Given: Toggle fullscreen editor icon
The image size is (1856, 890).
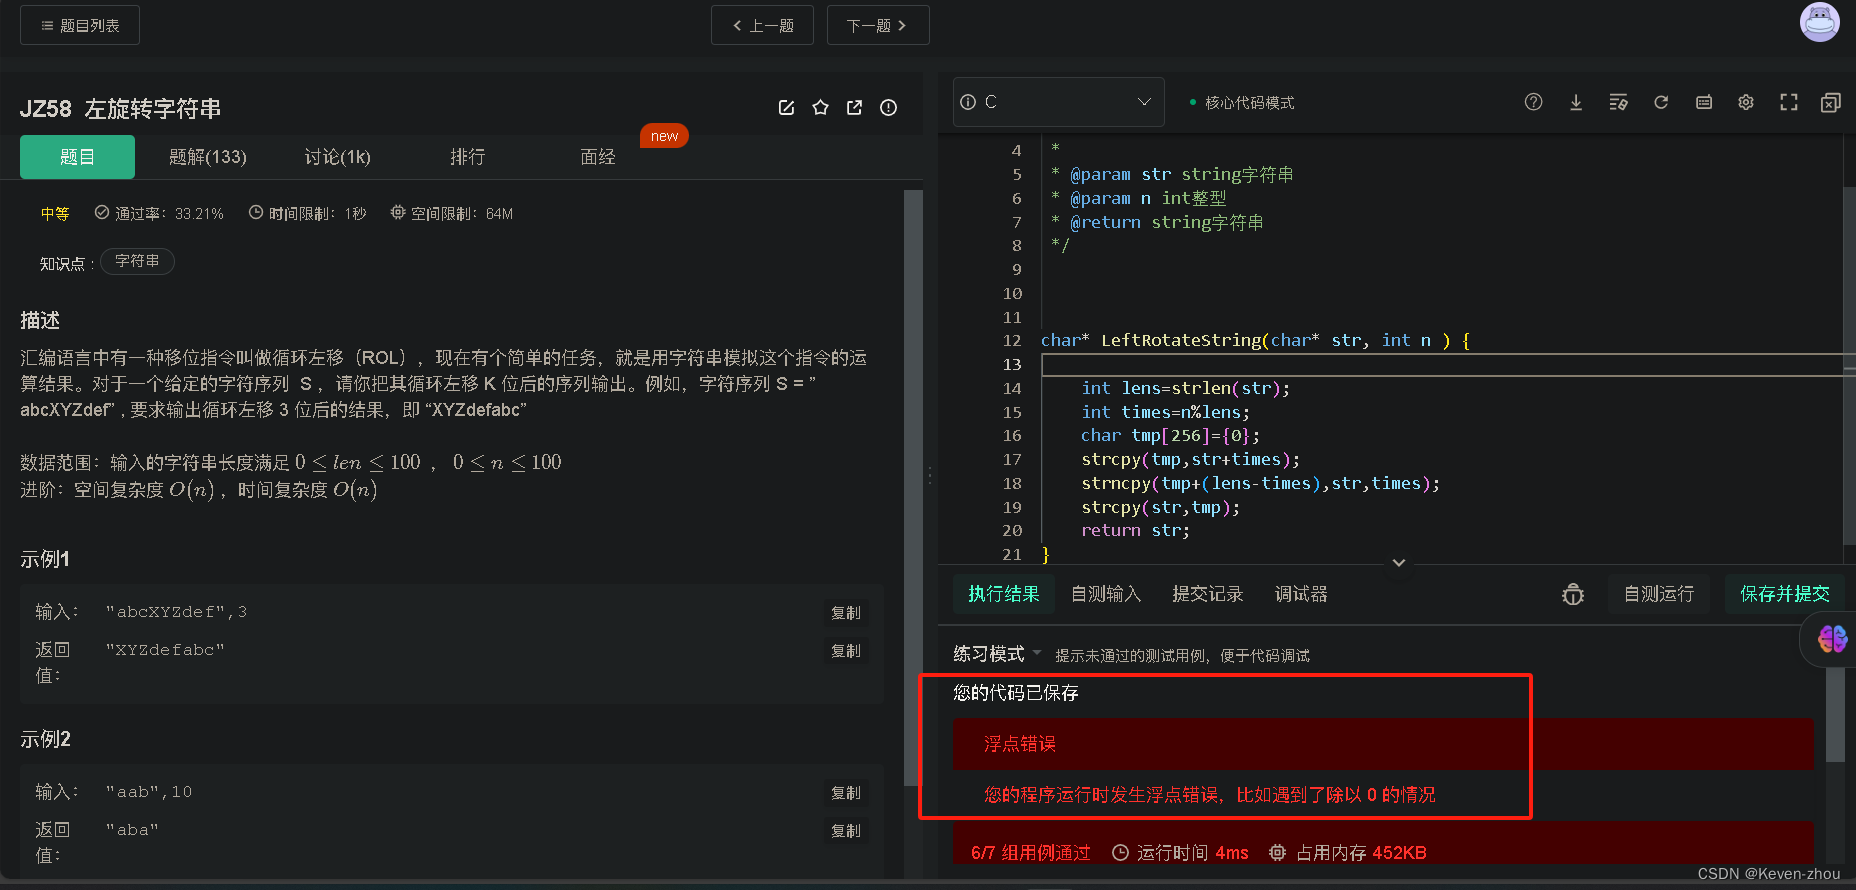Looking at the screenshot, I should (x=1789, y=102).
